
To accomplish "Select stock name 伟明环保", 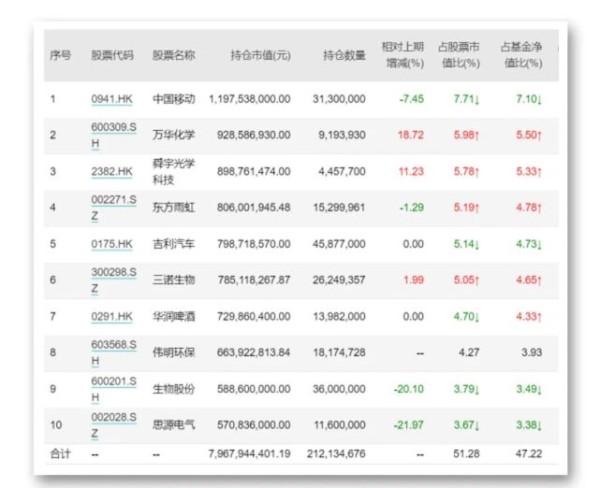I will click(174, 353).
